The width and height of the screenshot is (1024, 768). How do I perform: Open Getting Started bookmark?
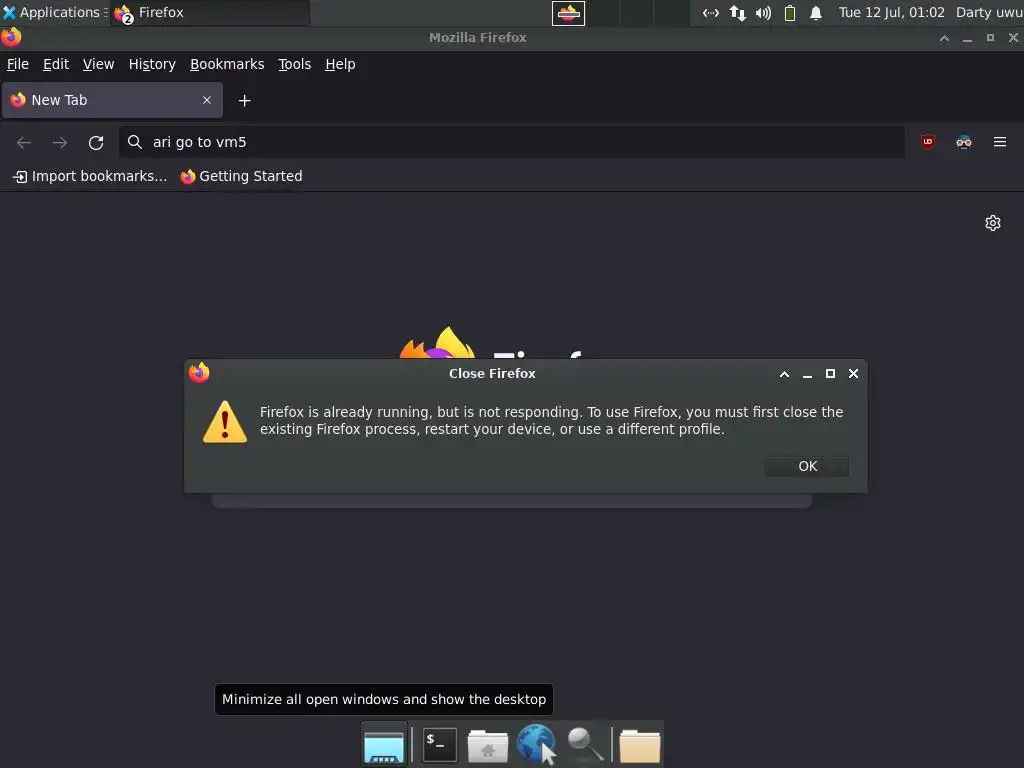241,176
